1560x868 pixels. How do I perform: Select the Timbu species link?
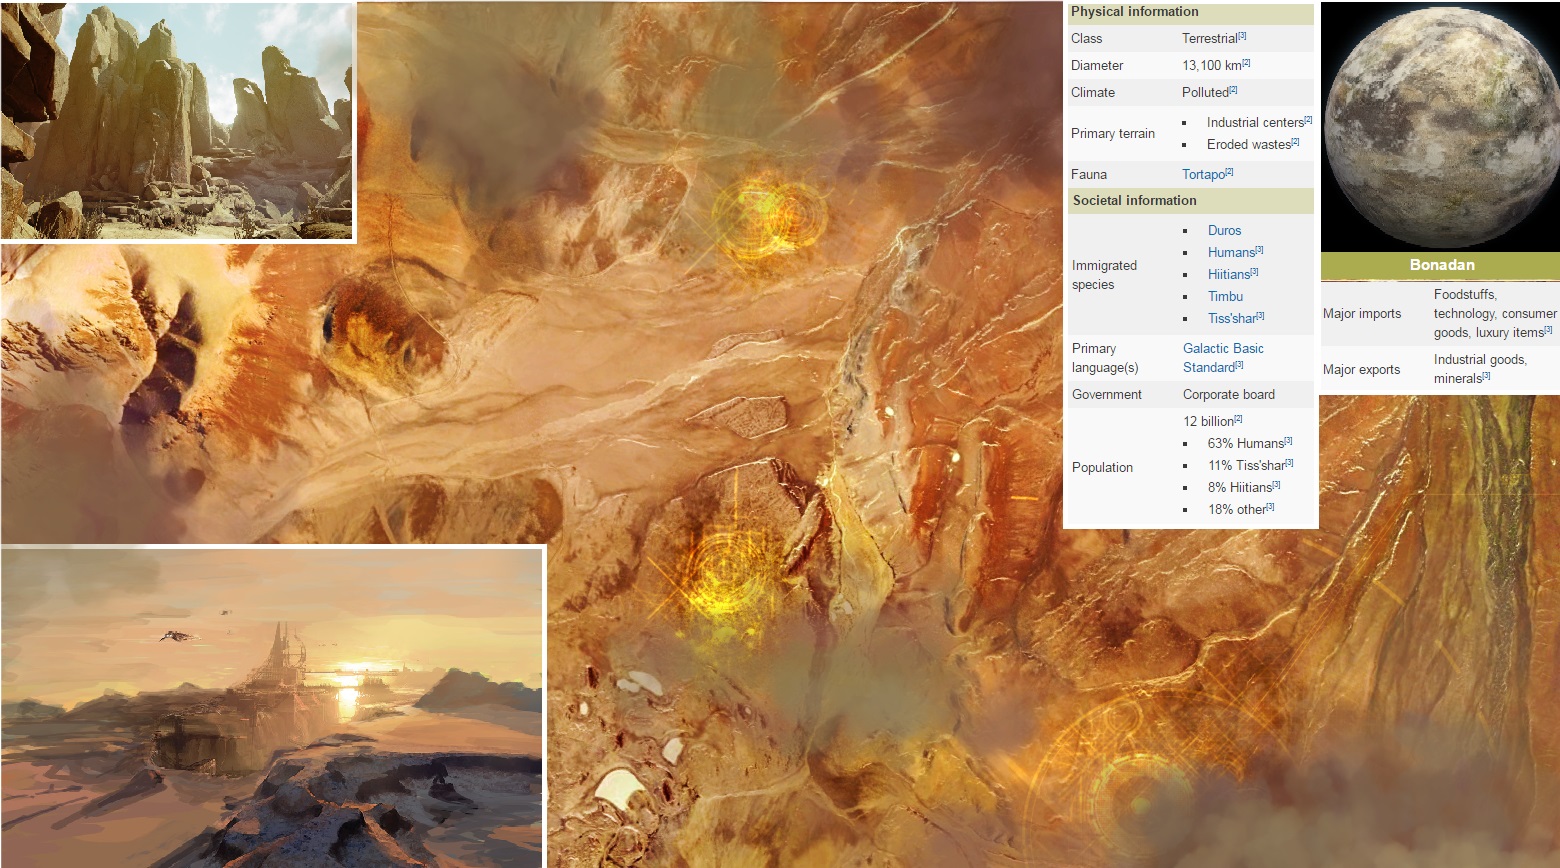click(x=1225, y=297)
